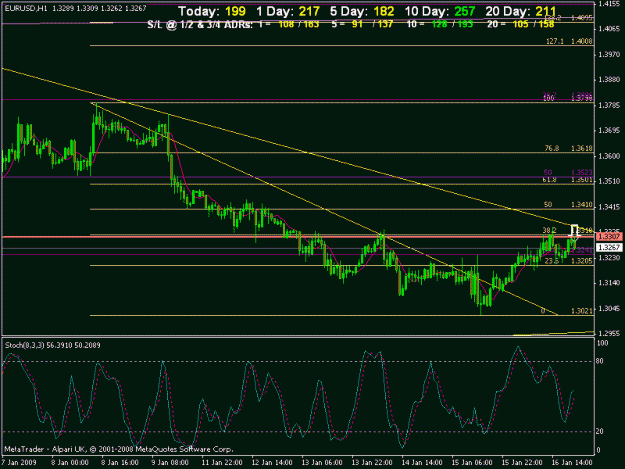625x469 pixels.
Task: Click the '8 Jan 16:00' time axis label
Action: 120,463
